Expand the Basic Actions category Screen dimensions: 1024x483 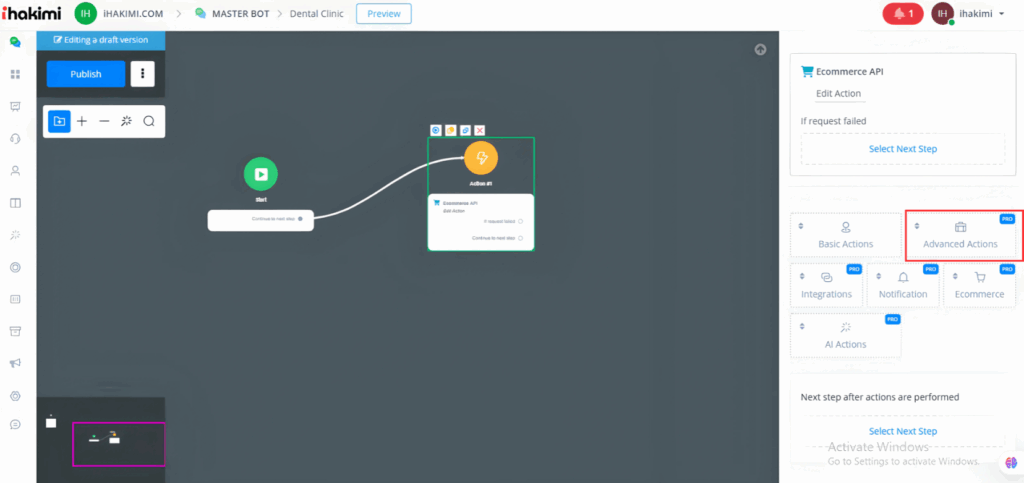point(845,235)
